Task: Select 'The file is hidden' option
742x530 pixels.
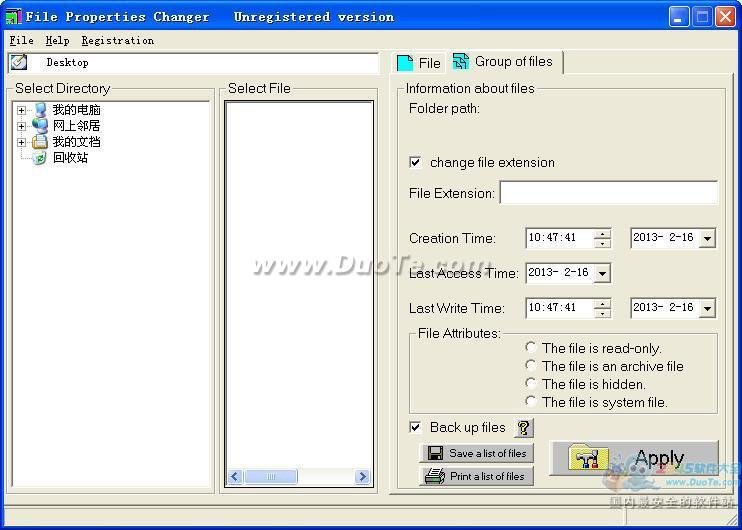Action: coord(531,384)
